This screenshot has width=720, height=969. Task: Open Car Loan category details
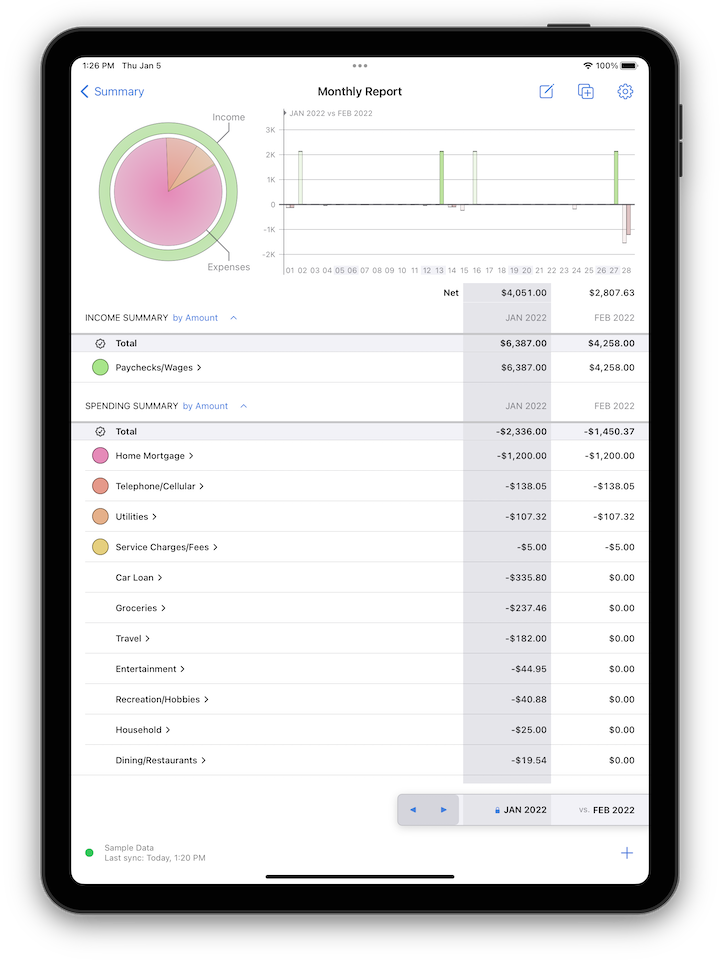138,578
